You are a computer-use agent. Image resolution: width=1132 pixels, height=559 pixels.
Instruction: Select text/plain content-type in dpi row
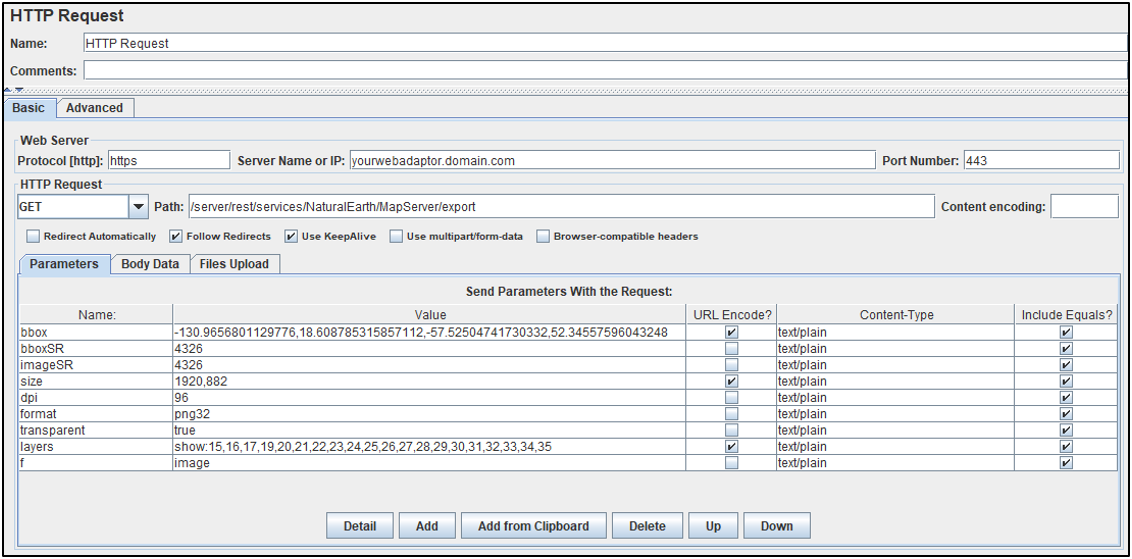pyautogui.click(x=896, y=397)
